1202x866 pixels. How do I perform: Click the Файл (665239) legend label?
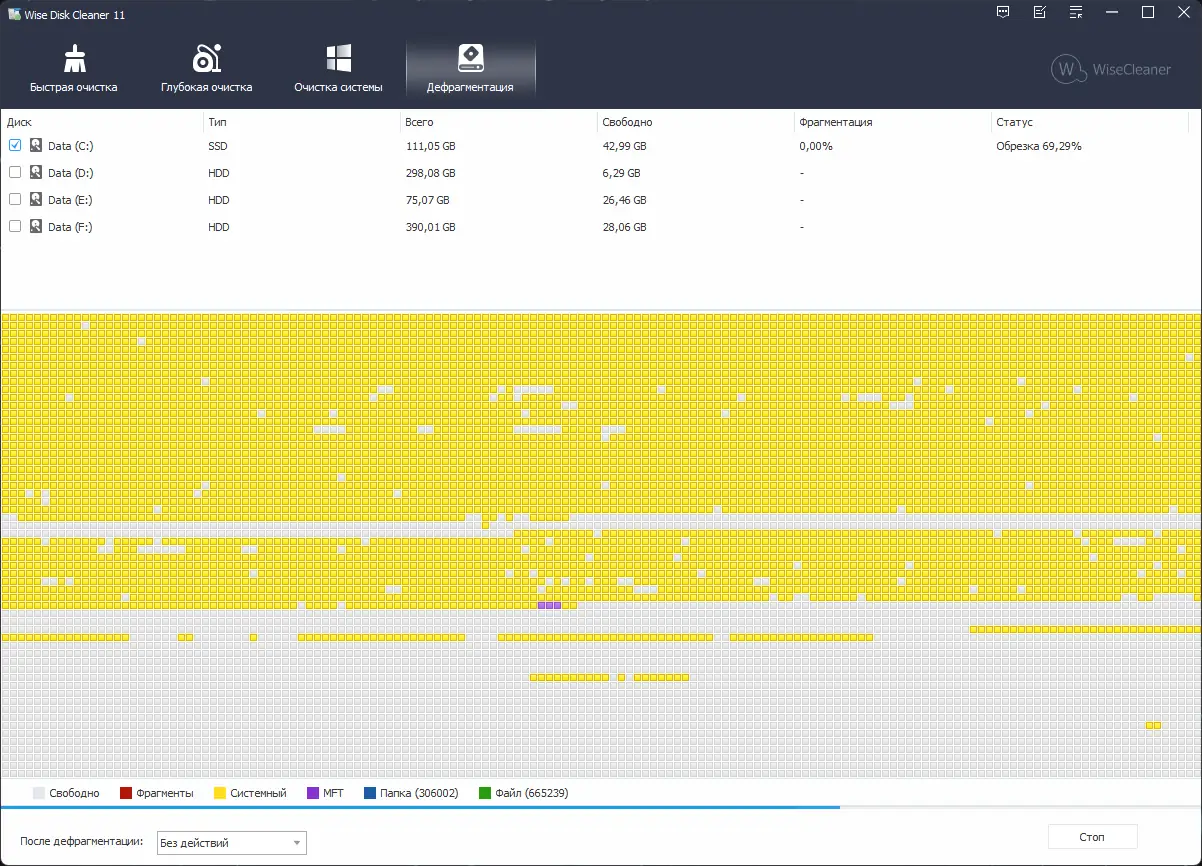pyautogui.click(x=532, y=793)
